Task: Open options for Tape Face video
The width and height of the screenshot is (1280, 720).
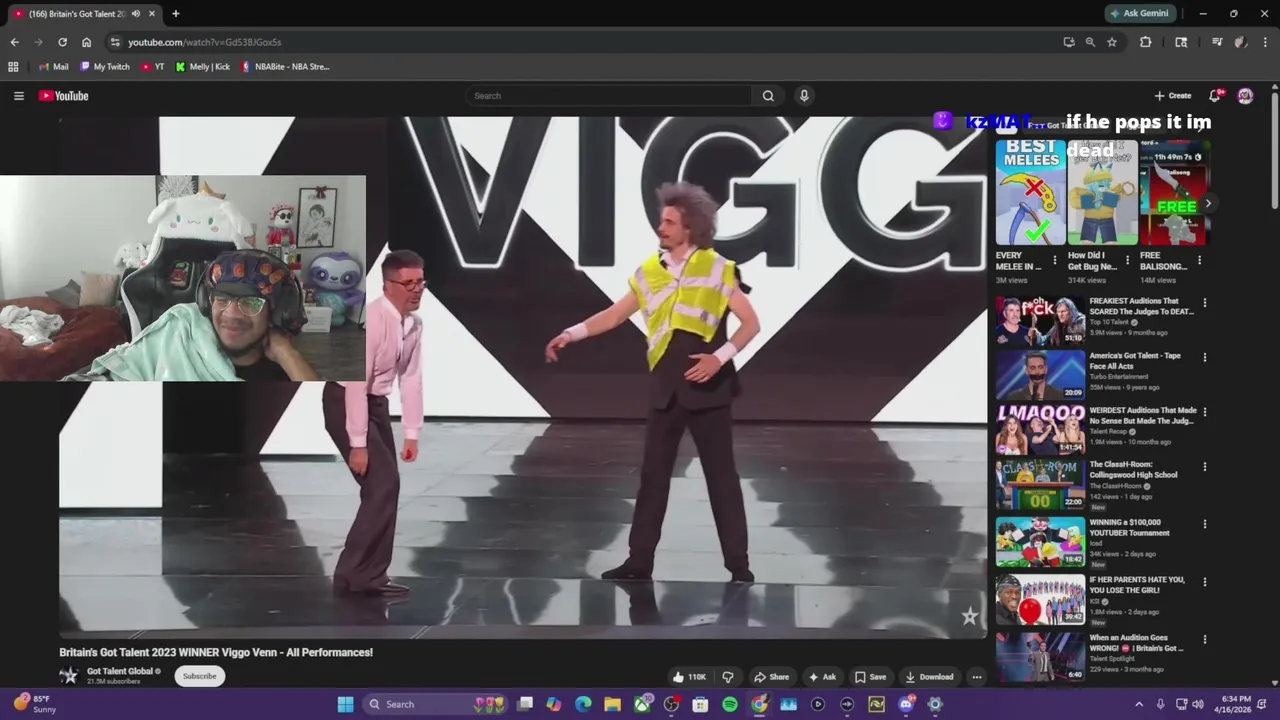Action: click(1204, 357)
